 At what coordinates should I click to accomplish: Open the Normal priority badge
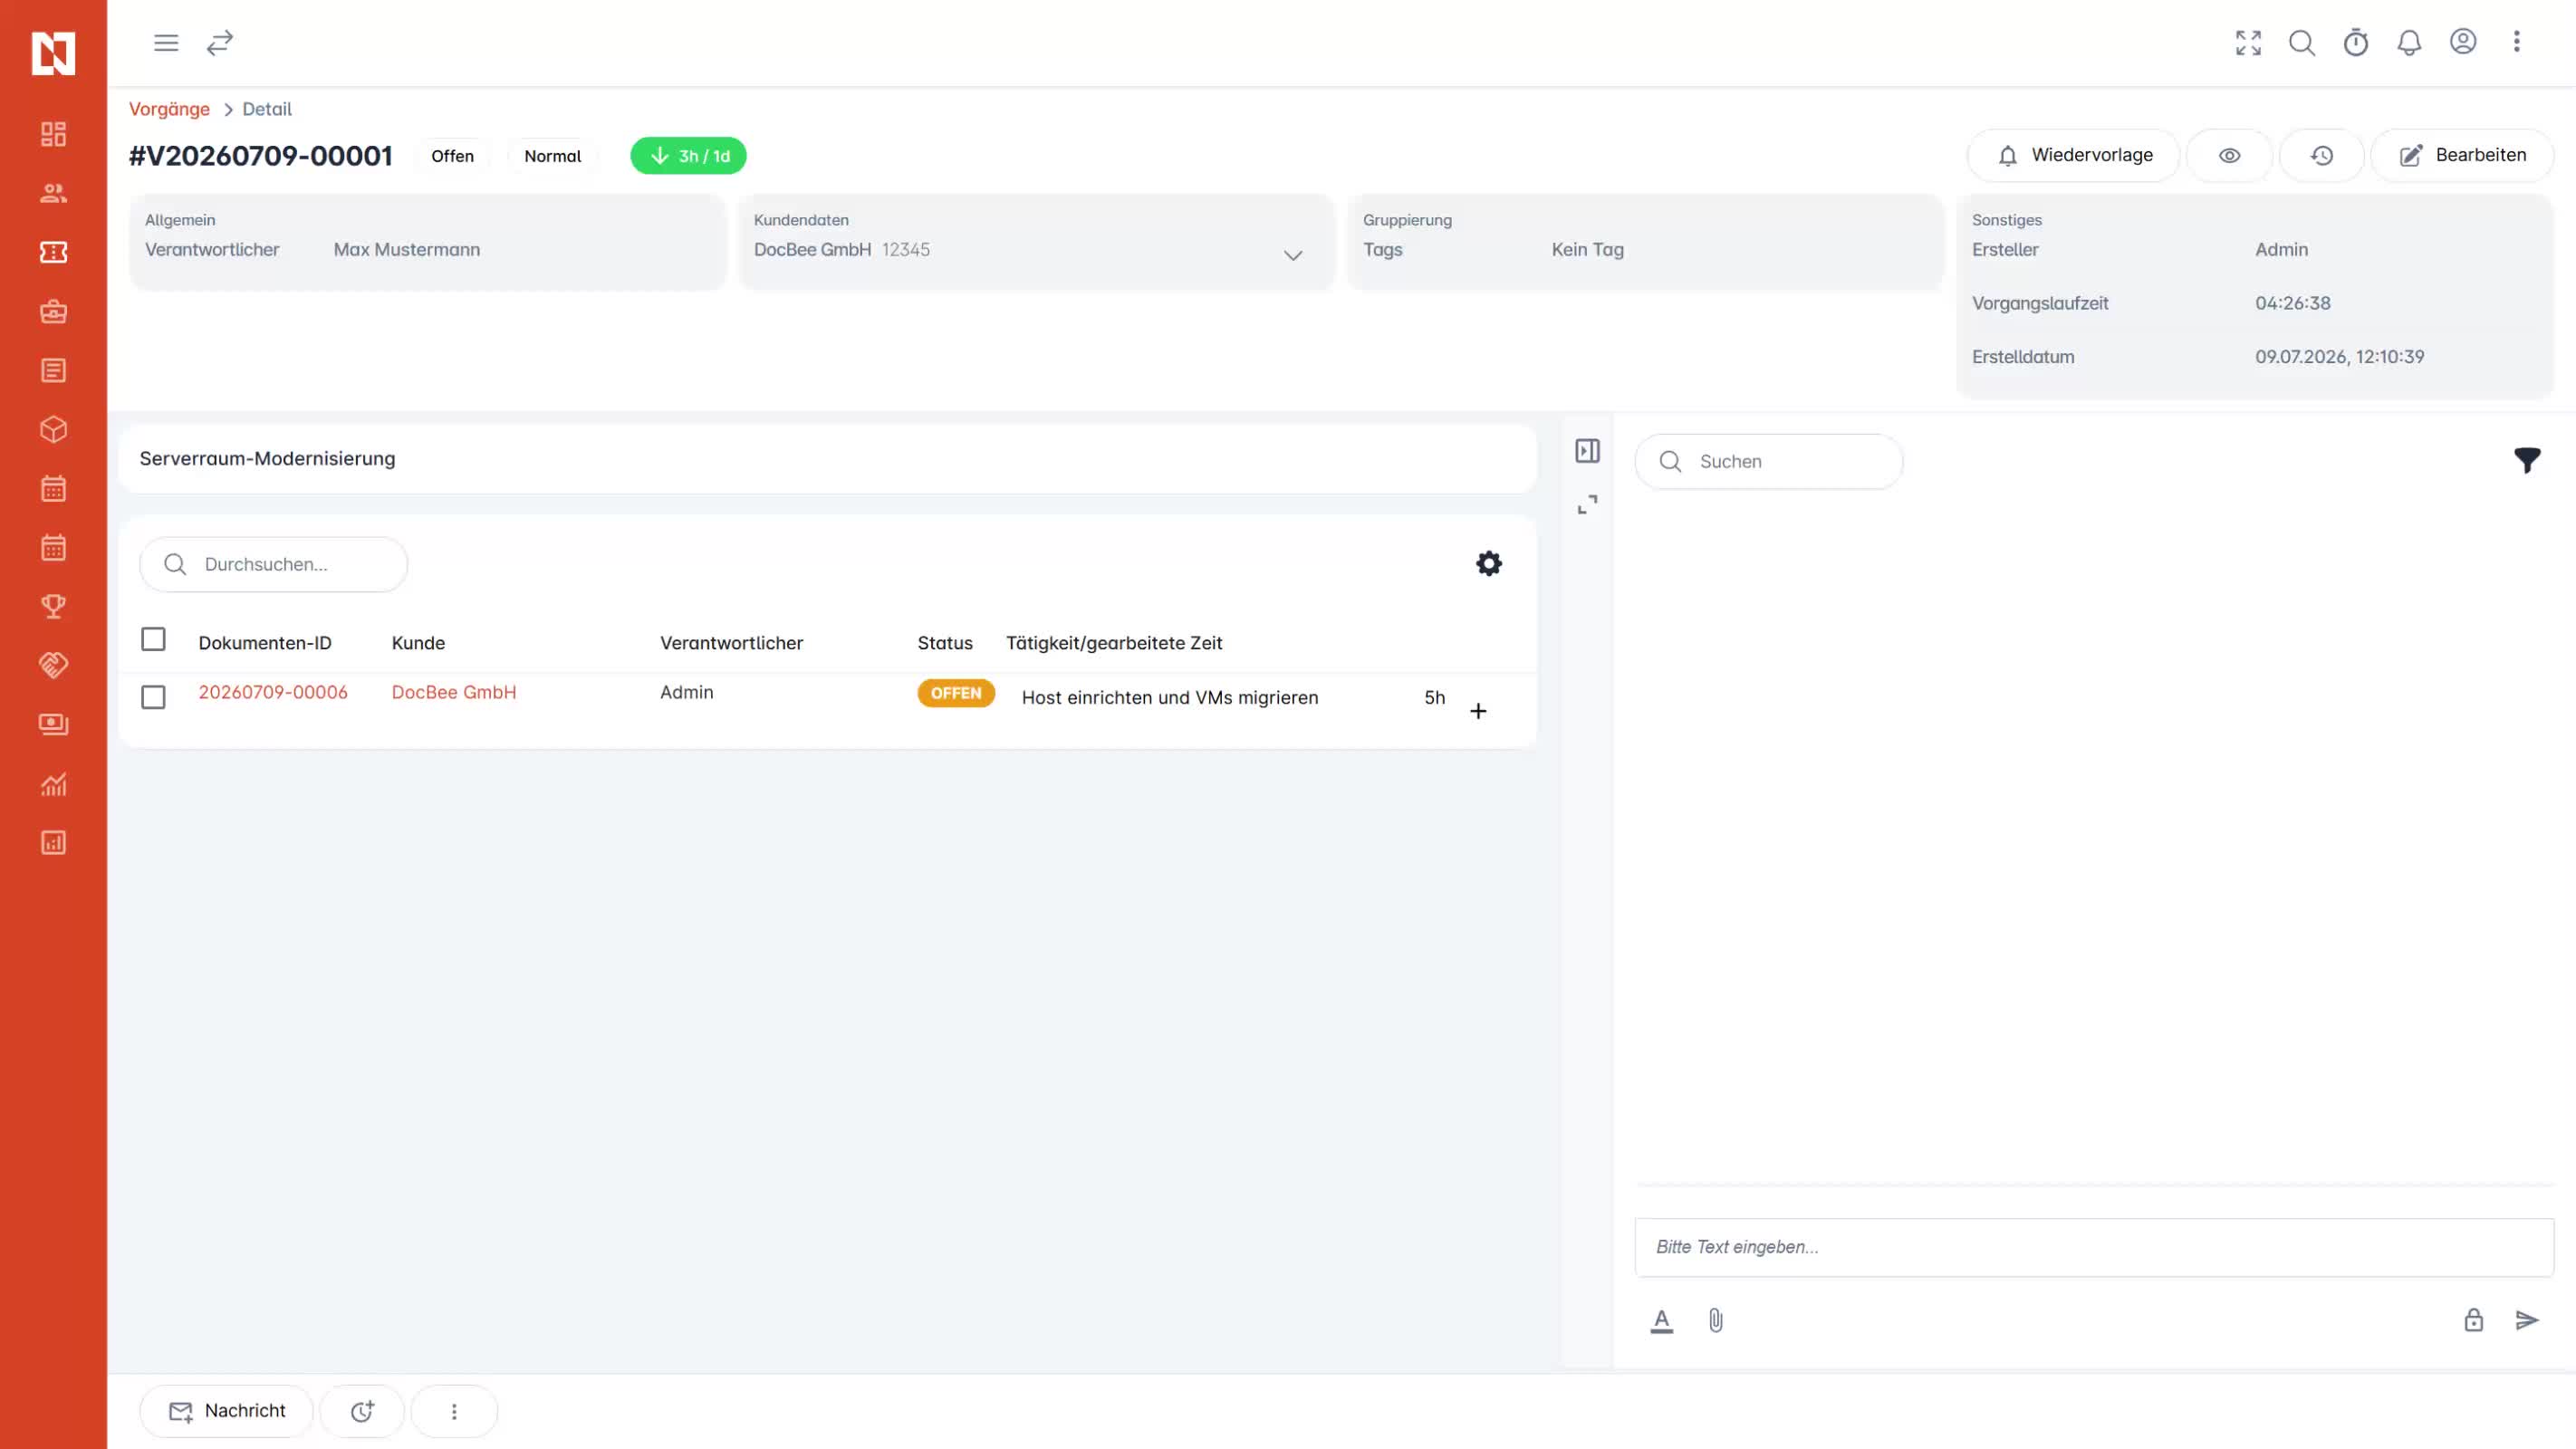click(552, 156)
